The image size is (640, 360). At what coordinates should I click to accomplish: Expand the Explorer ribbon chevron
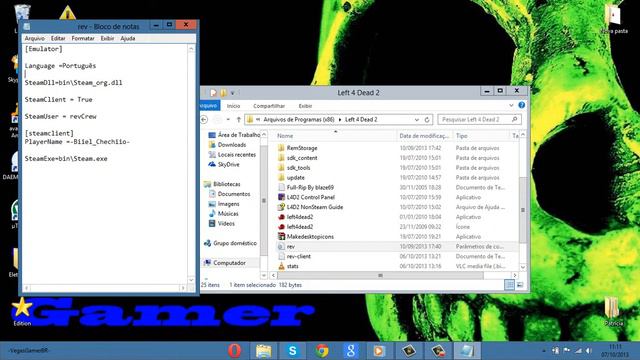pos(511,105)
